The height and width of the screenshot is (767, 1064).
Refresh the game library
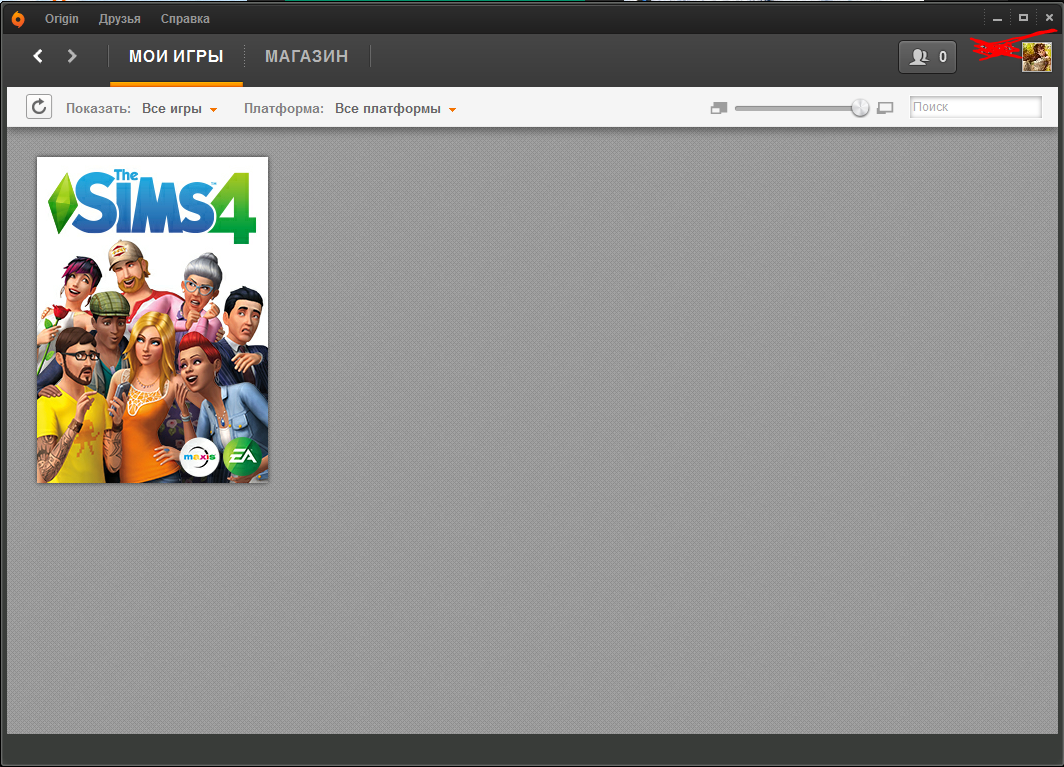(39, 107)
